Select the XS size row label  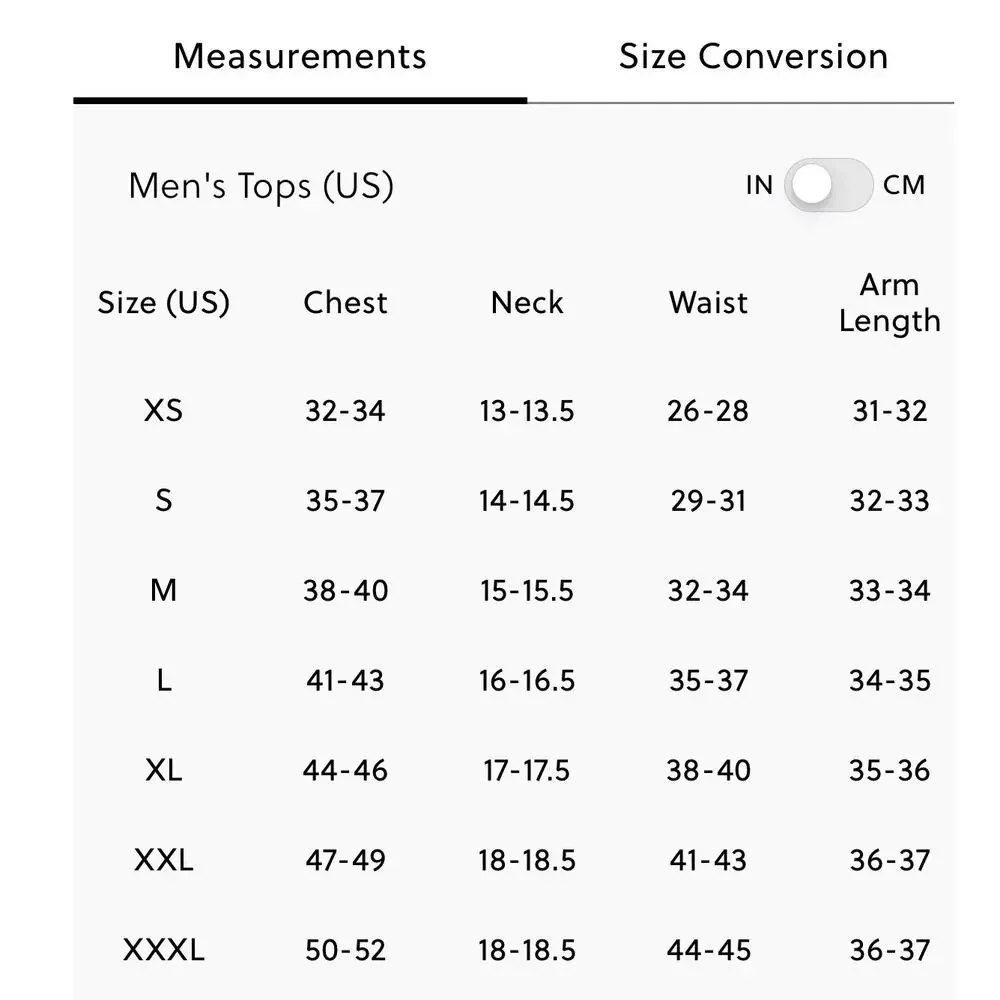(164, 410)
